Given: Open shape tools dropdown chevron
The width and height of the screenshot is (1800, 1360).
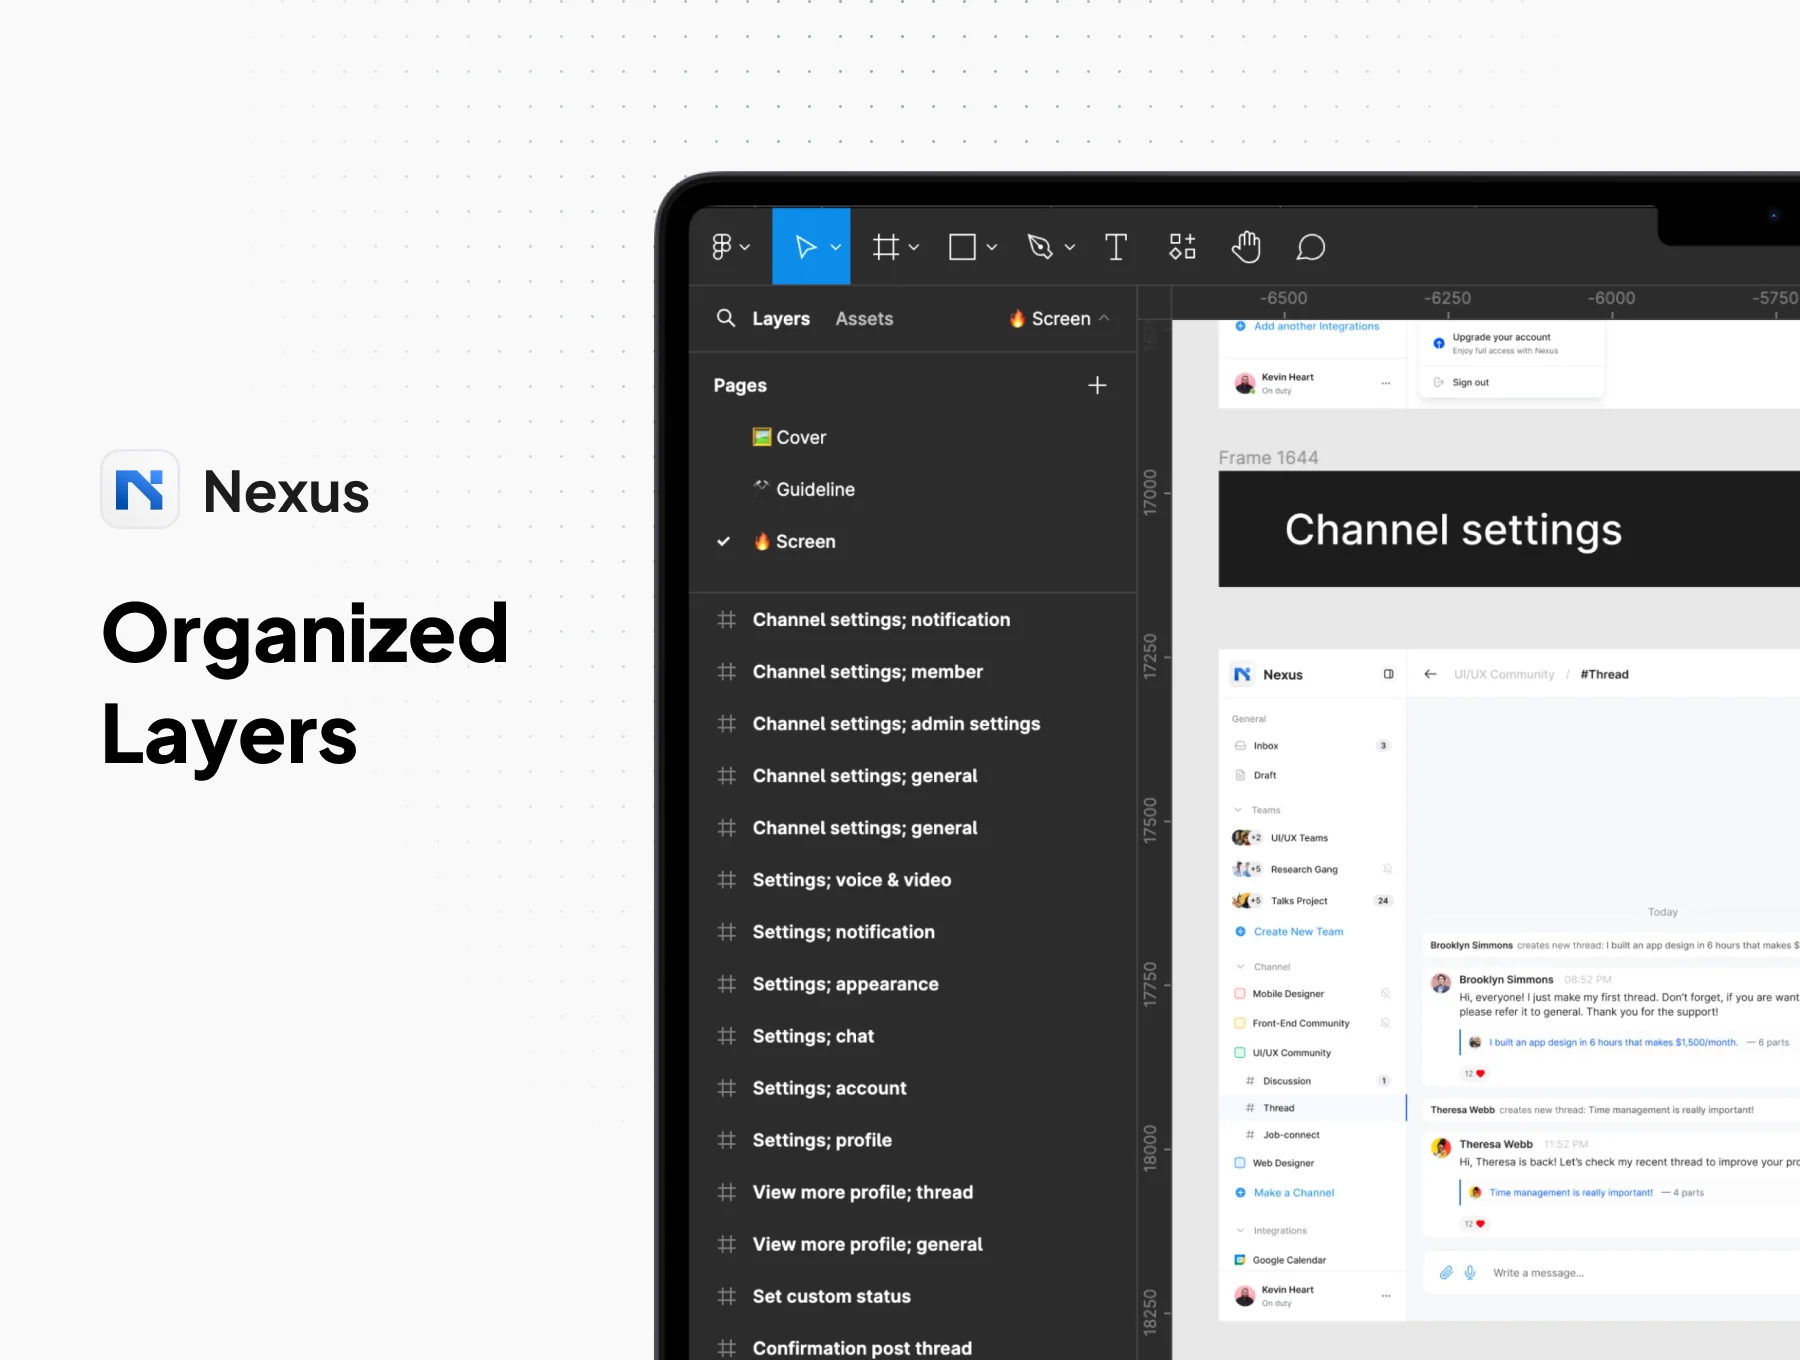Looking at the screenshot, I should coord(991,247).
